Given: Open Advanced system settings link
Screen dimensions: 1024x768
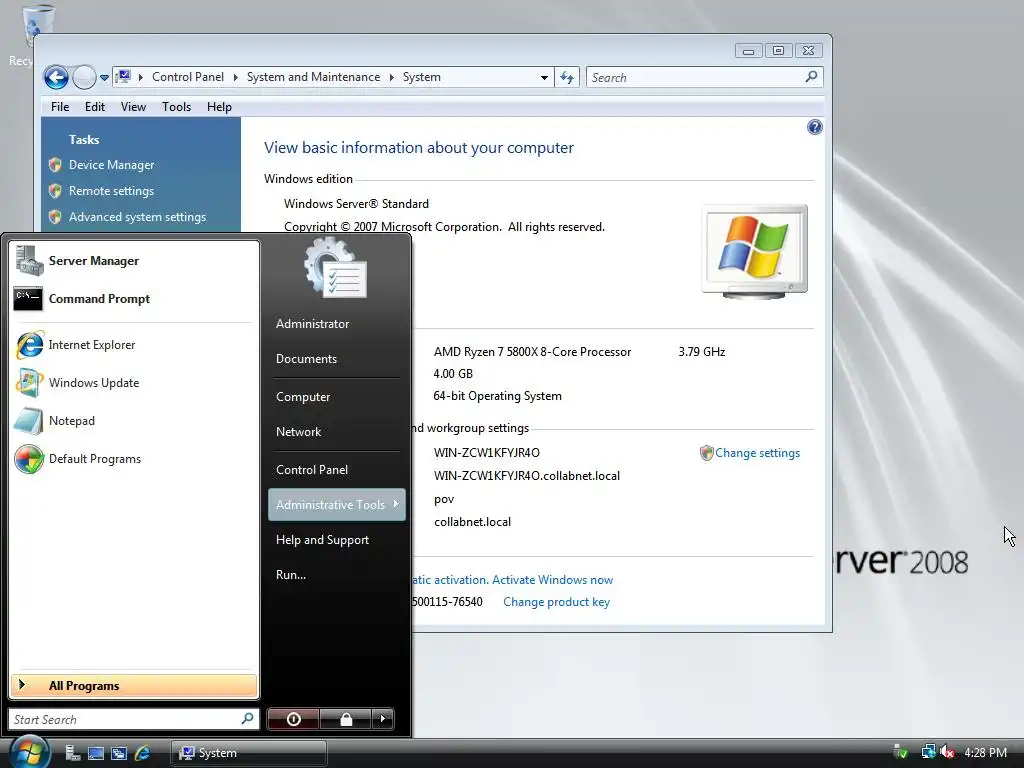Looking at the screenshot, I should tap(137, 217).
